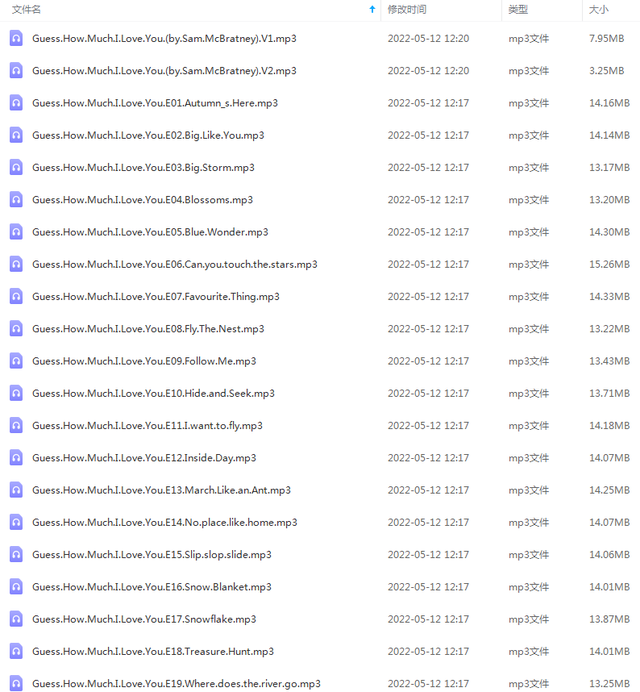Sort files by 大小 column header
This screenshot has width=640, height=692.
[599, 9]
